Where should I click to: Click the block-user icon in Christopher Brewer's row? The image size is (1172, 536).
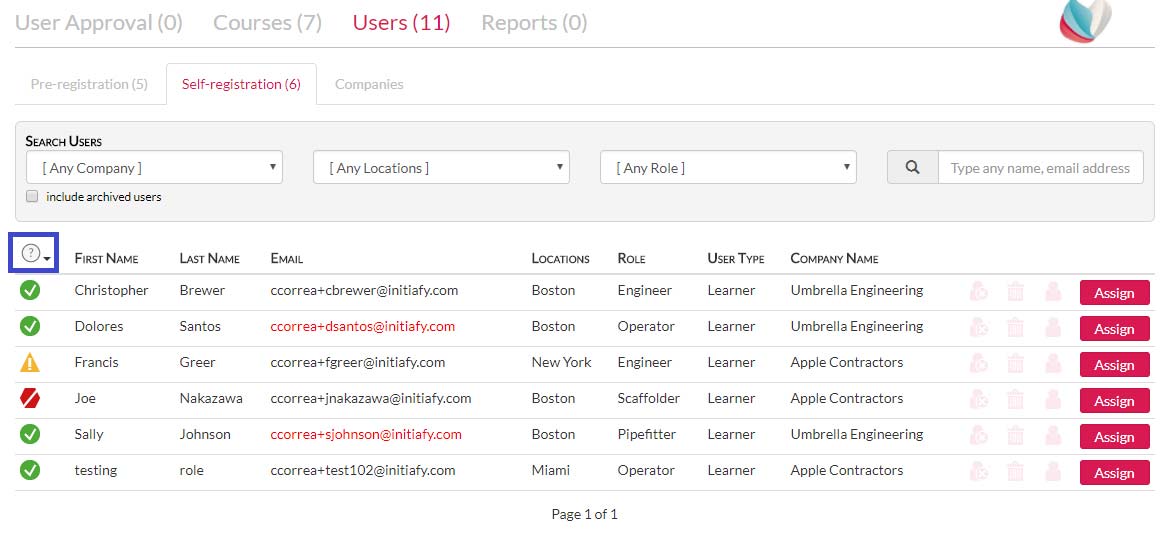(x=978, y=292)
